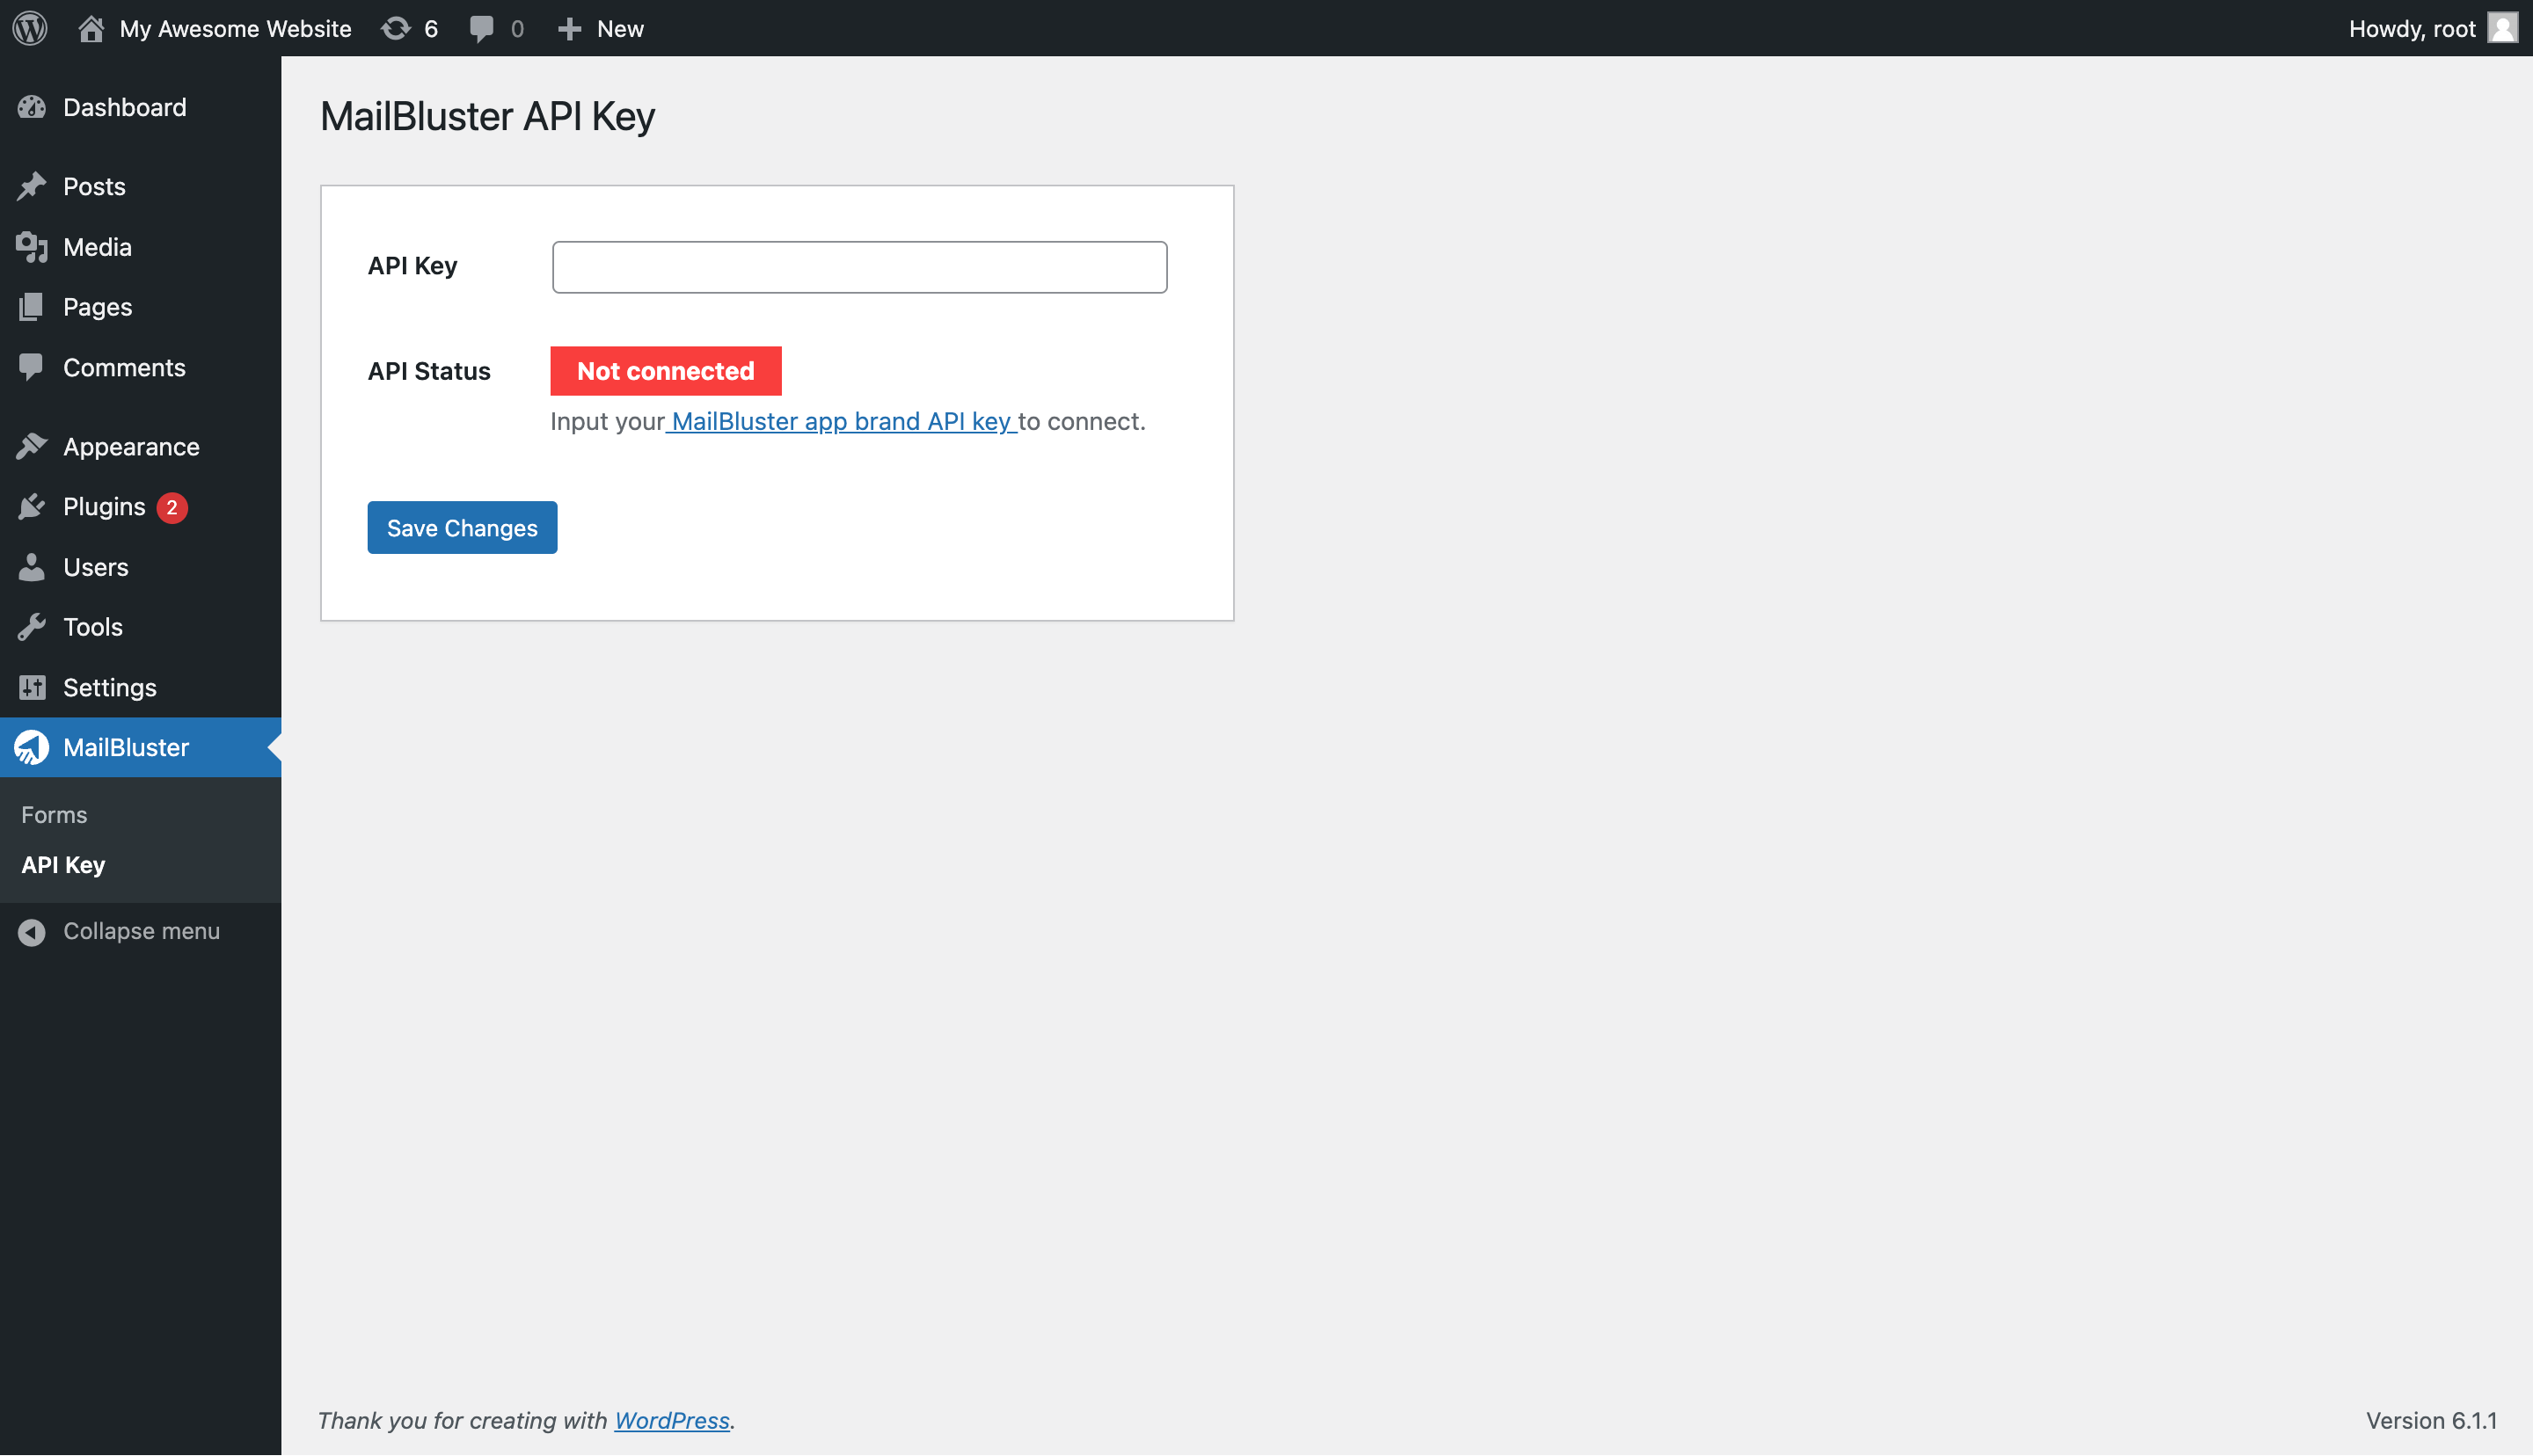Click the Collapse menu arrow icon
Viewport: 2533px width, 1456px height.
pyautogui.click(x=32, y=932)
